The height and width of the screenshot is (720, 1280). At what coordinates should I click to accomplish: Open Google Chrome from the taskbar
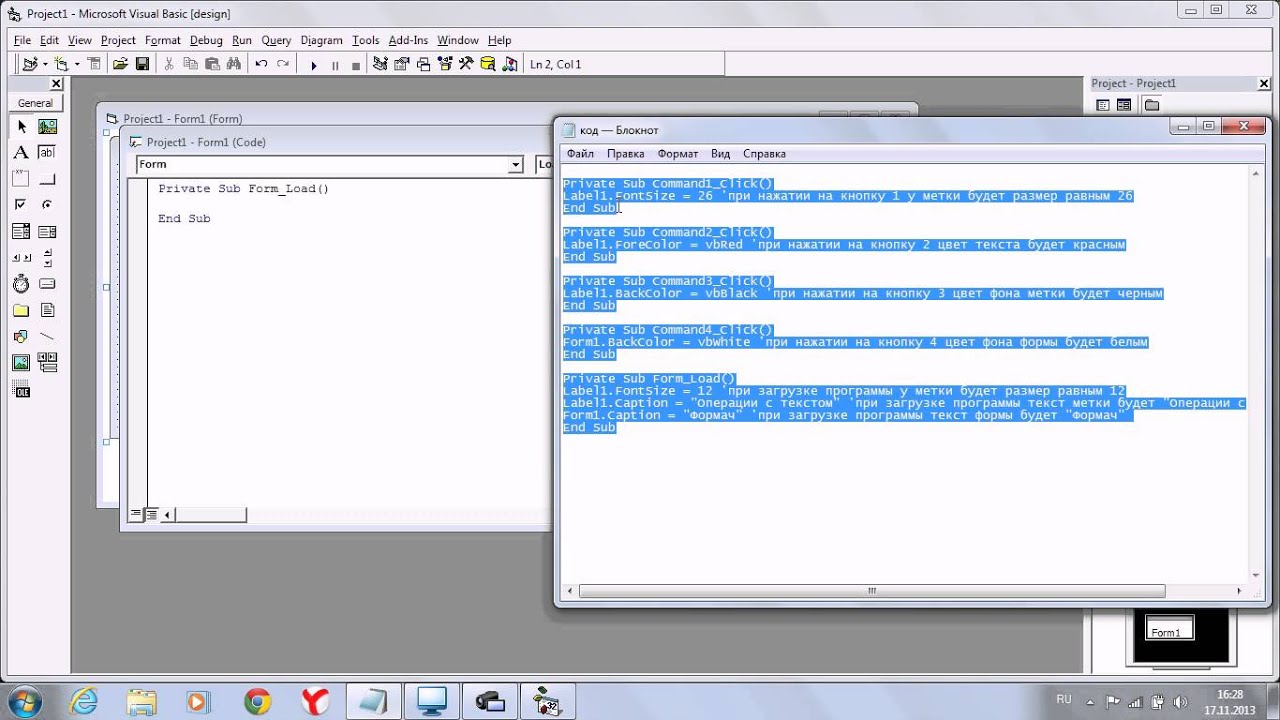click(x=257, y=701)
